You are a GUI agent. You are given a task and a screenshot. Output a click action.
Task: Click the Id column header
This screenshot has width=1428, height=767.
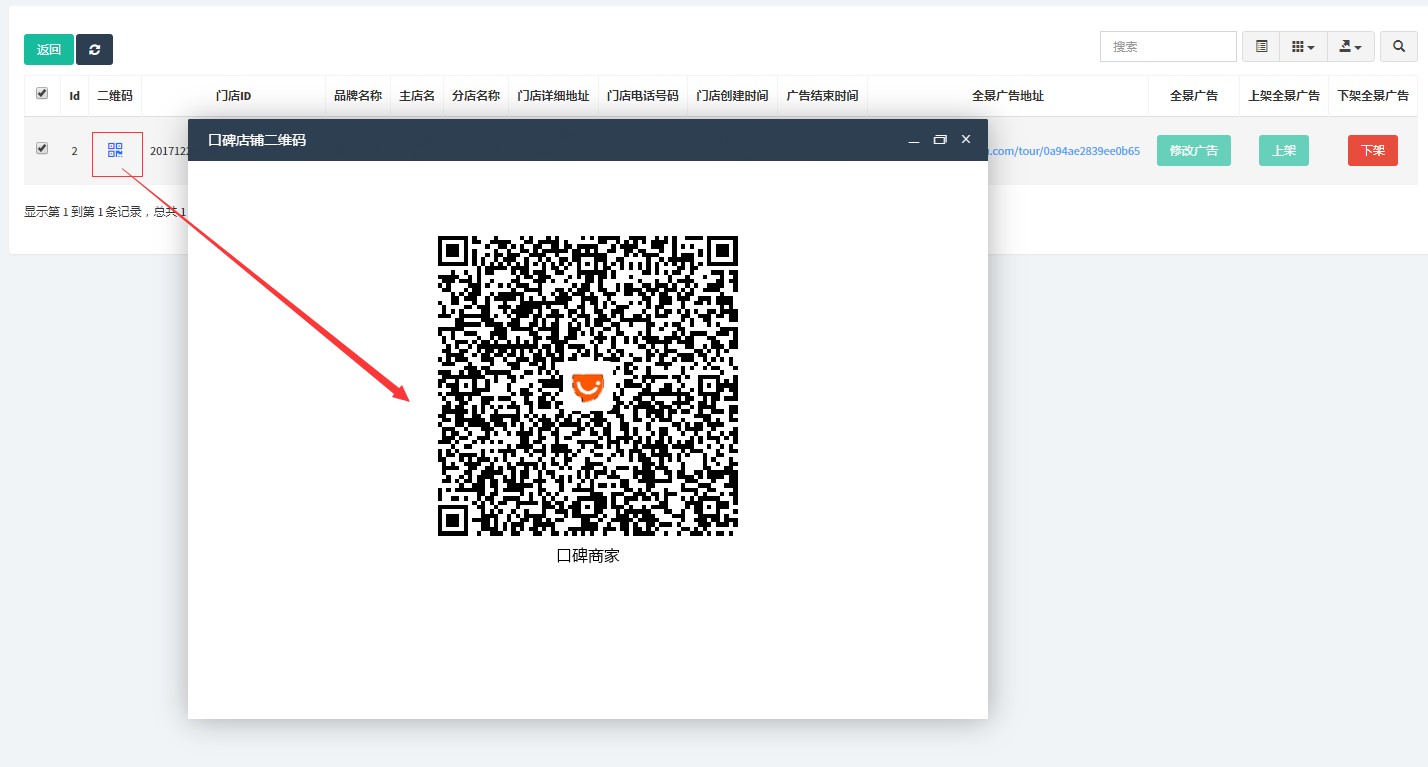coord(75,96)
